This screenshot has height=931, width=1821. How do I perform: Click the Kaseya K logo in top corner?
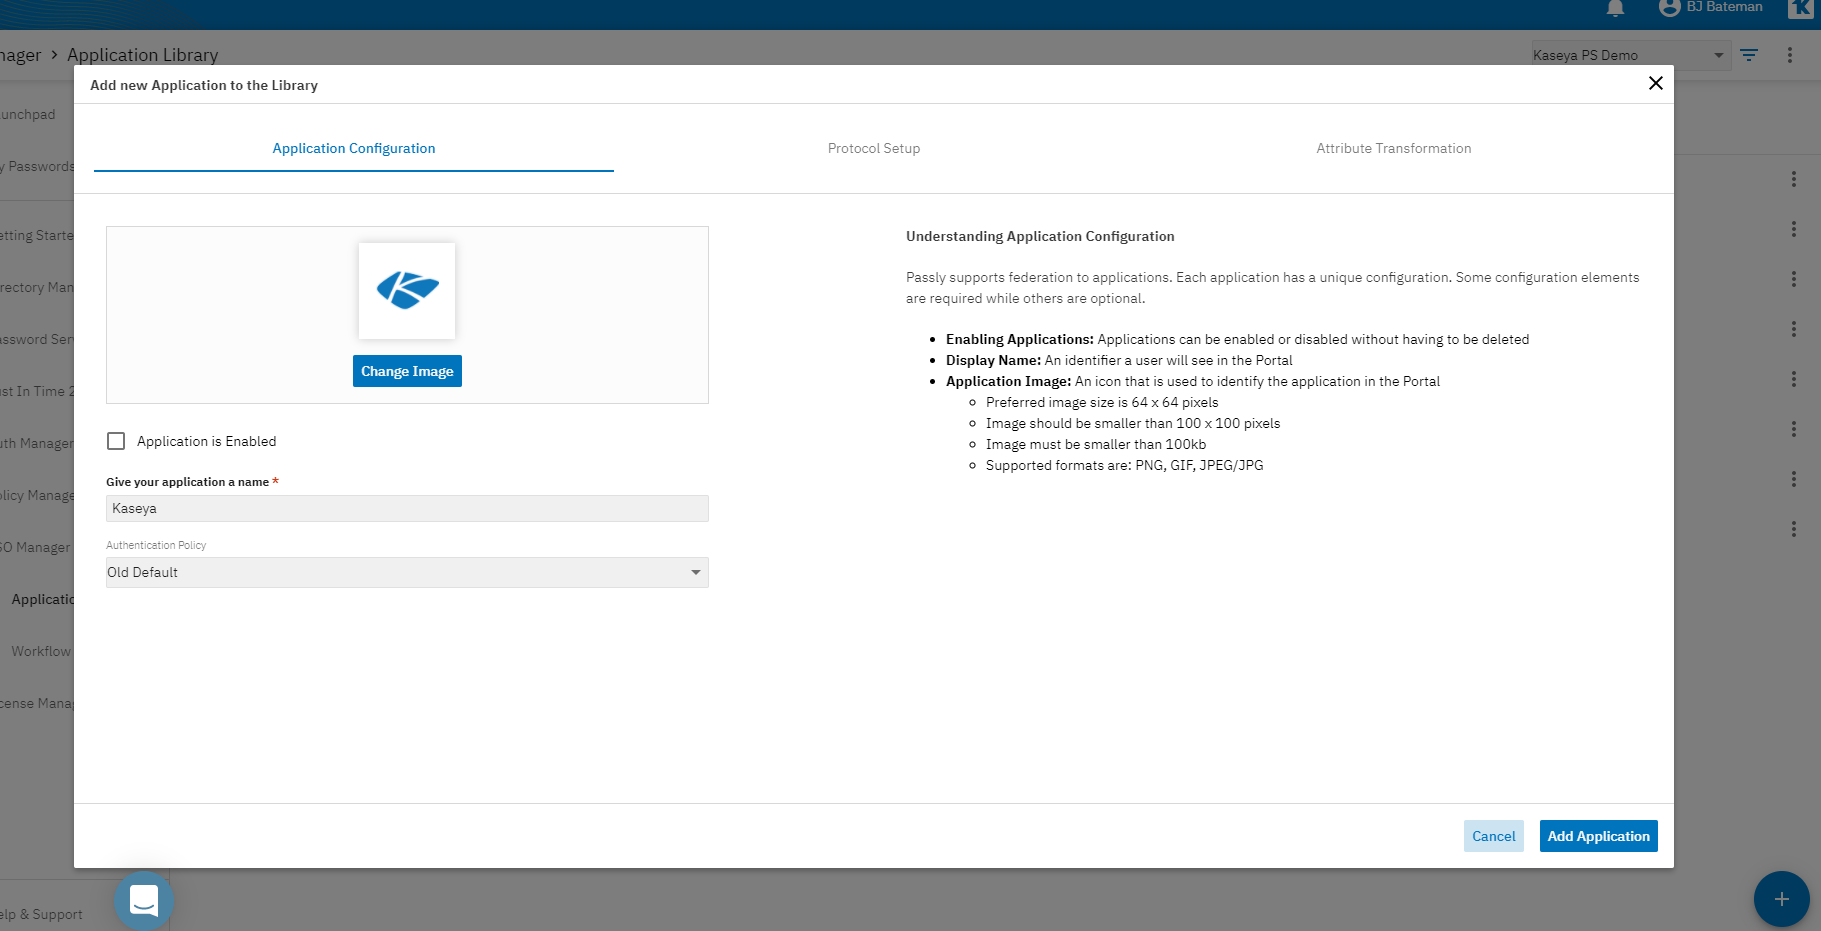[1800, 8]
